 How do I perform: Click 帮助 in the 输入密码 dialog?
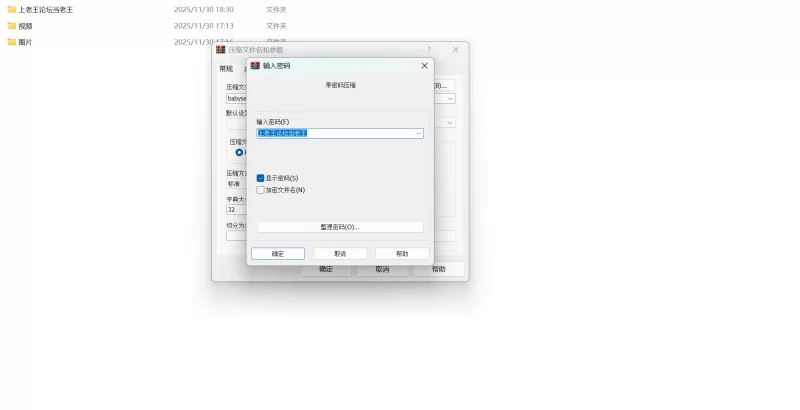click(x=402, y=253)
